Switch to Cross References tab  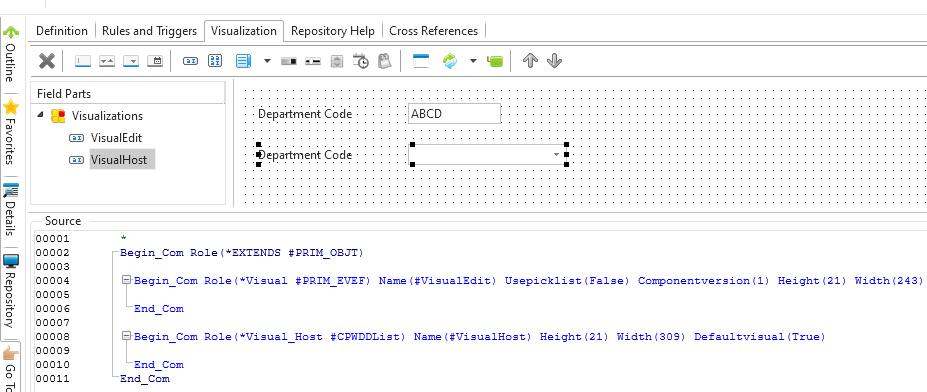(x=433, y=31)
